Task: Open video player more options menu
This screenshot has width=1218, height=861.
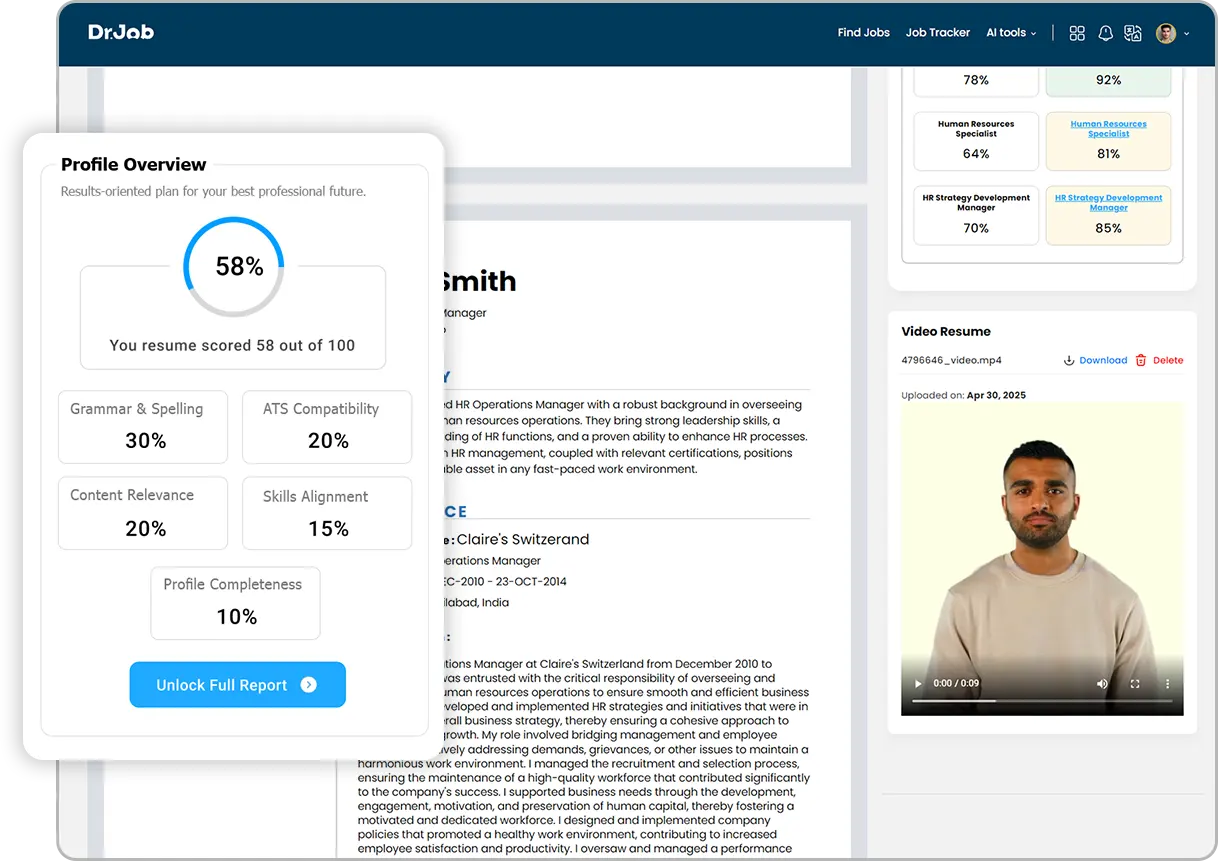Action: [1167, 684]
